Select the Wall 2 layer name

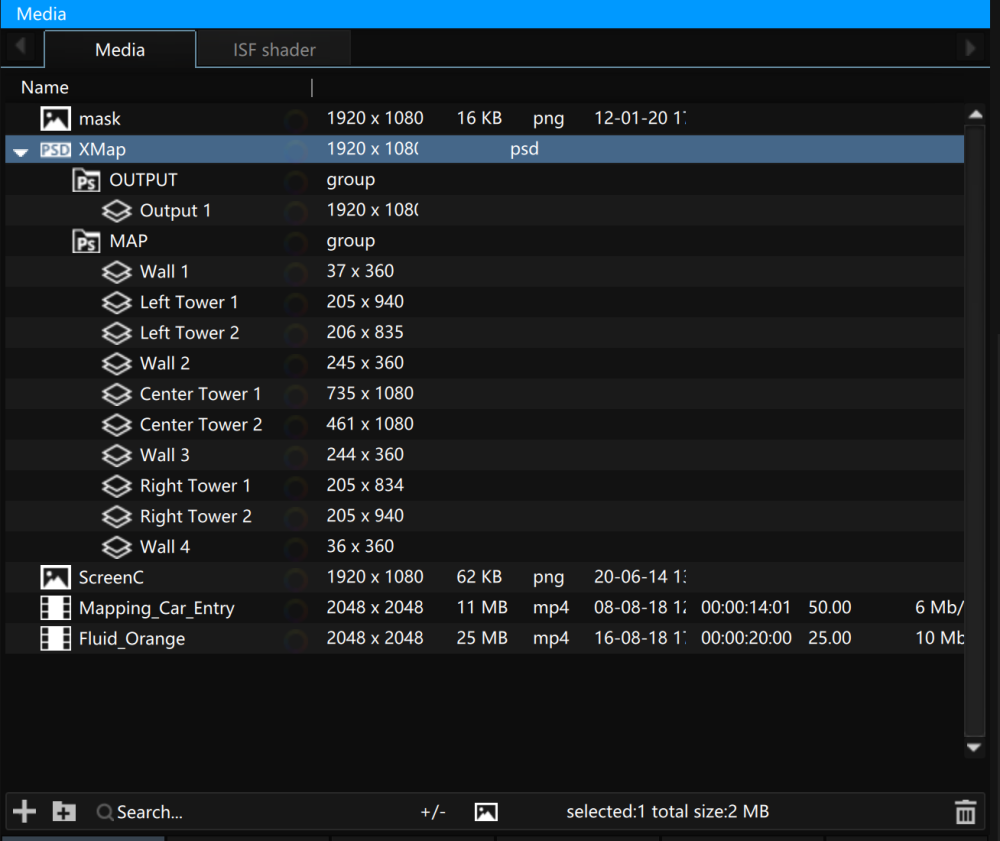tap(165, 363)
